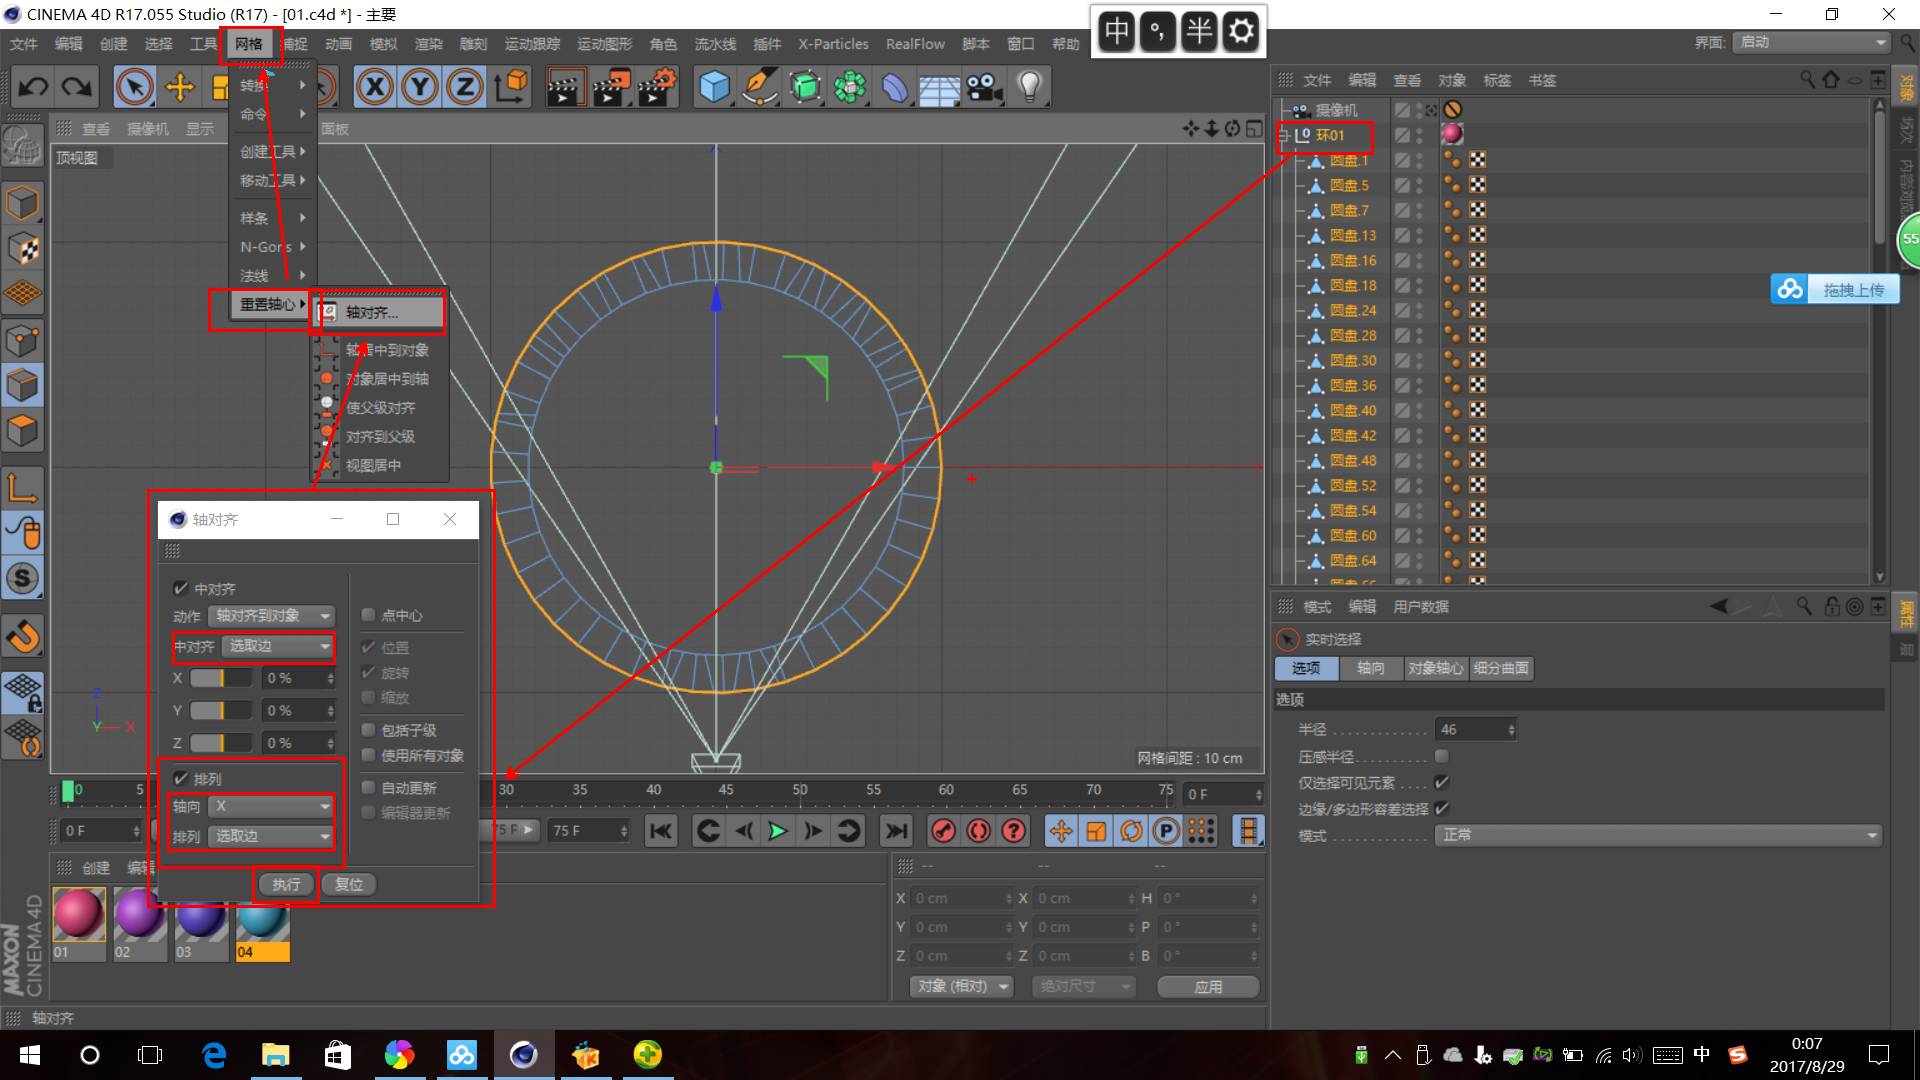Add a cube primitive object
The image size is (1920, 1080).
click(714, 87)
